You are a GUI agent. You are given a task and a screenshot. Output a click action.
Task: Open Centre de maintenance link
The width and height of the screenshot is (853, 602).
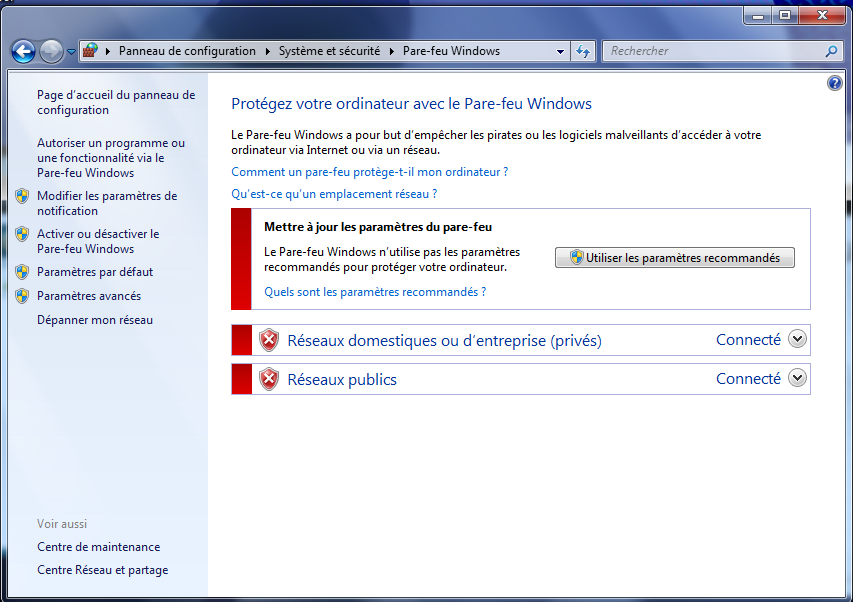tap(98, 547)
